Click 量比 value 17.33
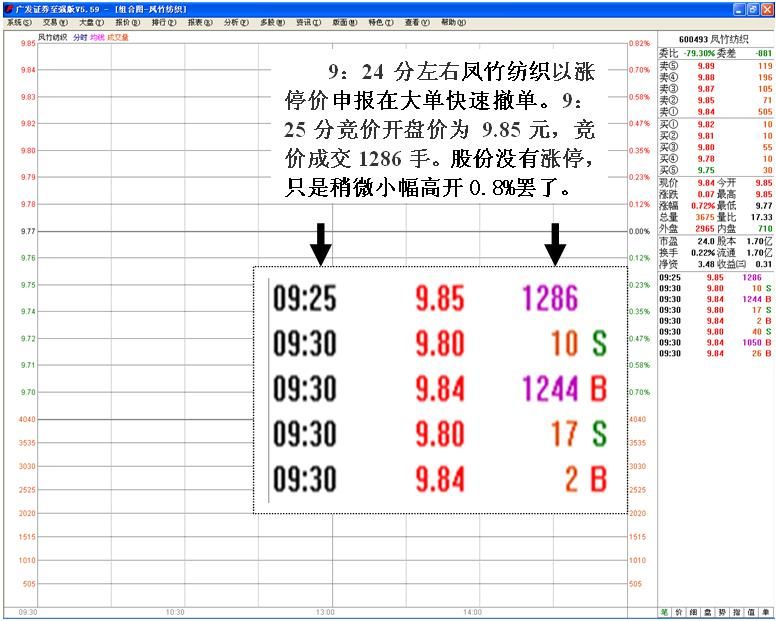 [762, 217]
